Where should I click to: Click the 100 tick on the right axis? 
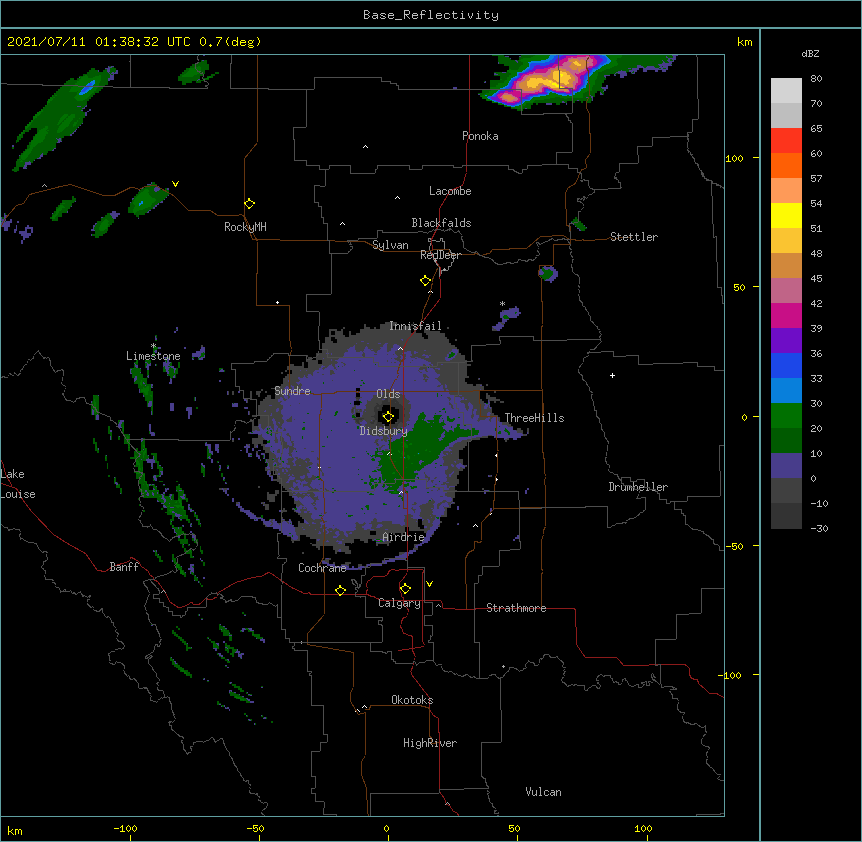pyautogui.click(x=734, y=158)
